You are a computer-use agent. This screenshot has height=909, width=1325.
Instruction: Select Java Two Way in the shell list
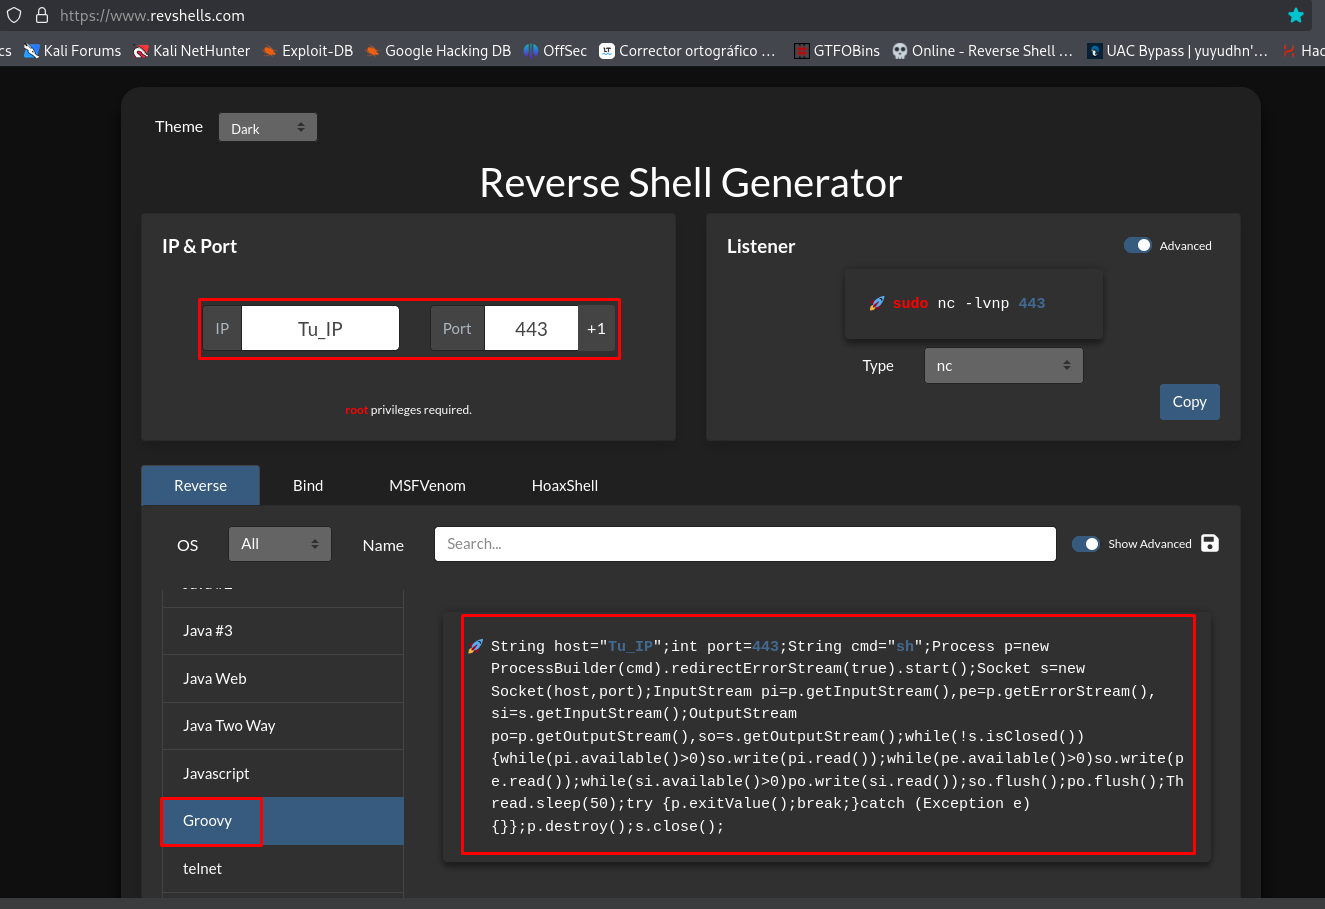coord(283,725)
